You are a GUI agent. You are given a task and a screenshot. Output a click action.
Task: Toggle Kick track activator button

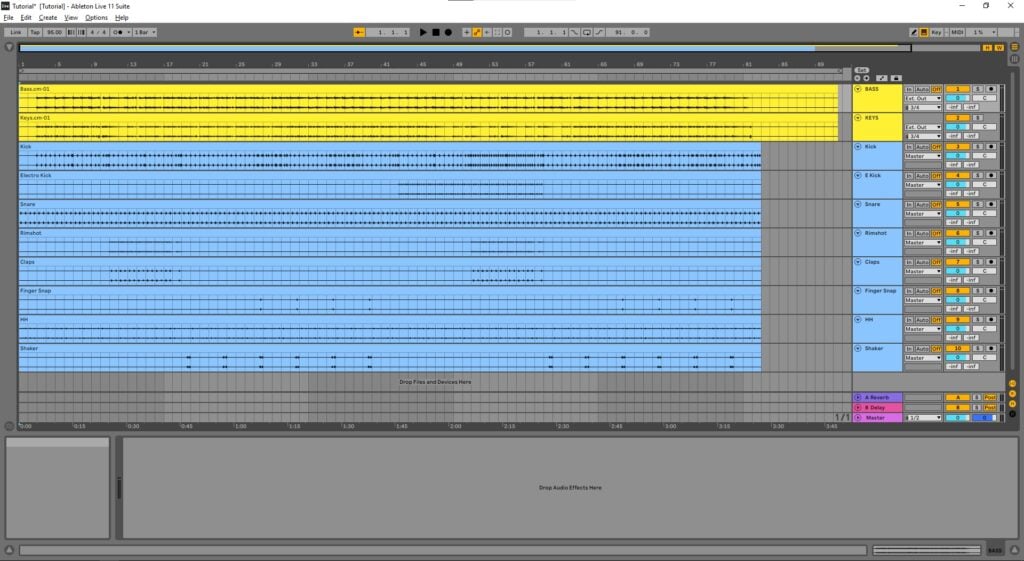957,146
